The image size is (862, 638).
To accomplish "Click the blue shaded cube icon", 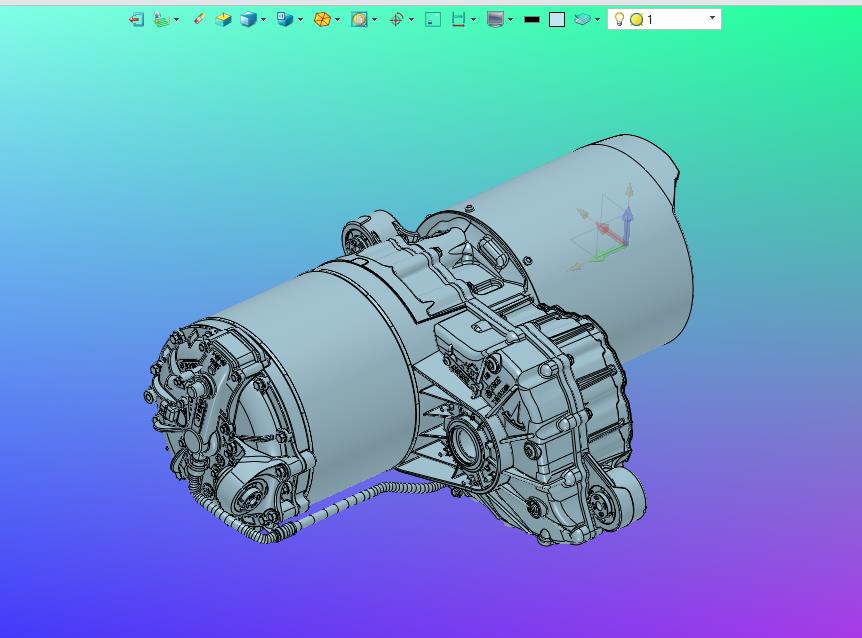I will pyautogui.click(x=248, y=20).
